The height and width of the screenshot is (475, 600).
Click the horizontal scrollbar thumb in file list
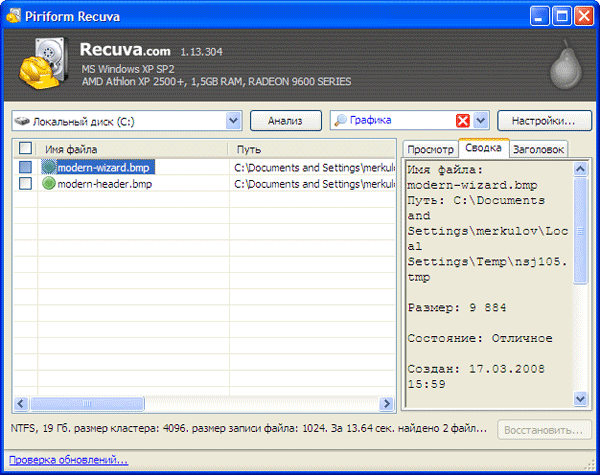click(x=87, y=404)
